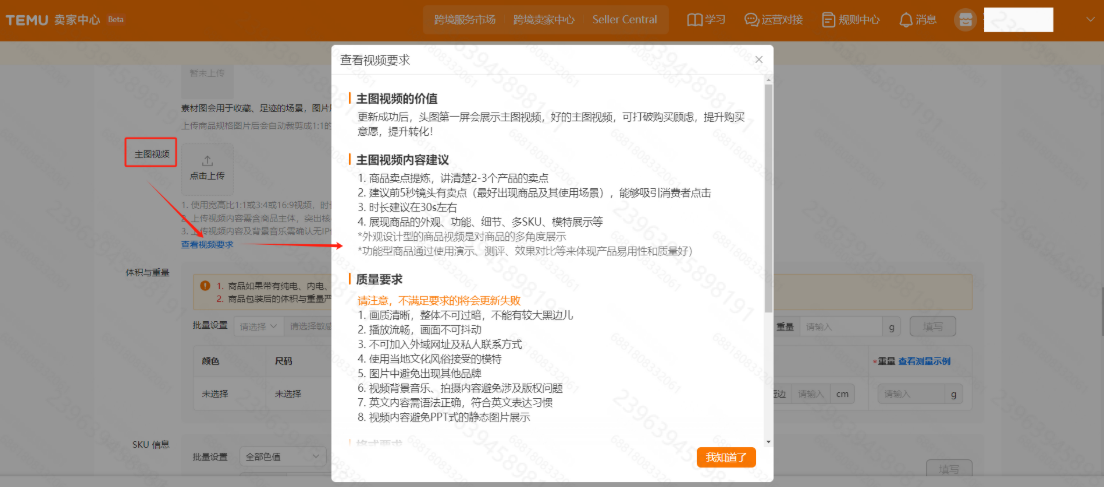Click 填写 button in volume section
Image resolution: width=1104 pixels, height=487 pixels.
point(933,327)
